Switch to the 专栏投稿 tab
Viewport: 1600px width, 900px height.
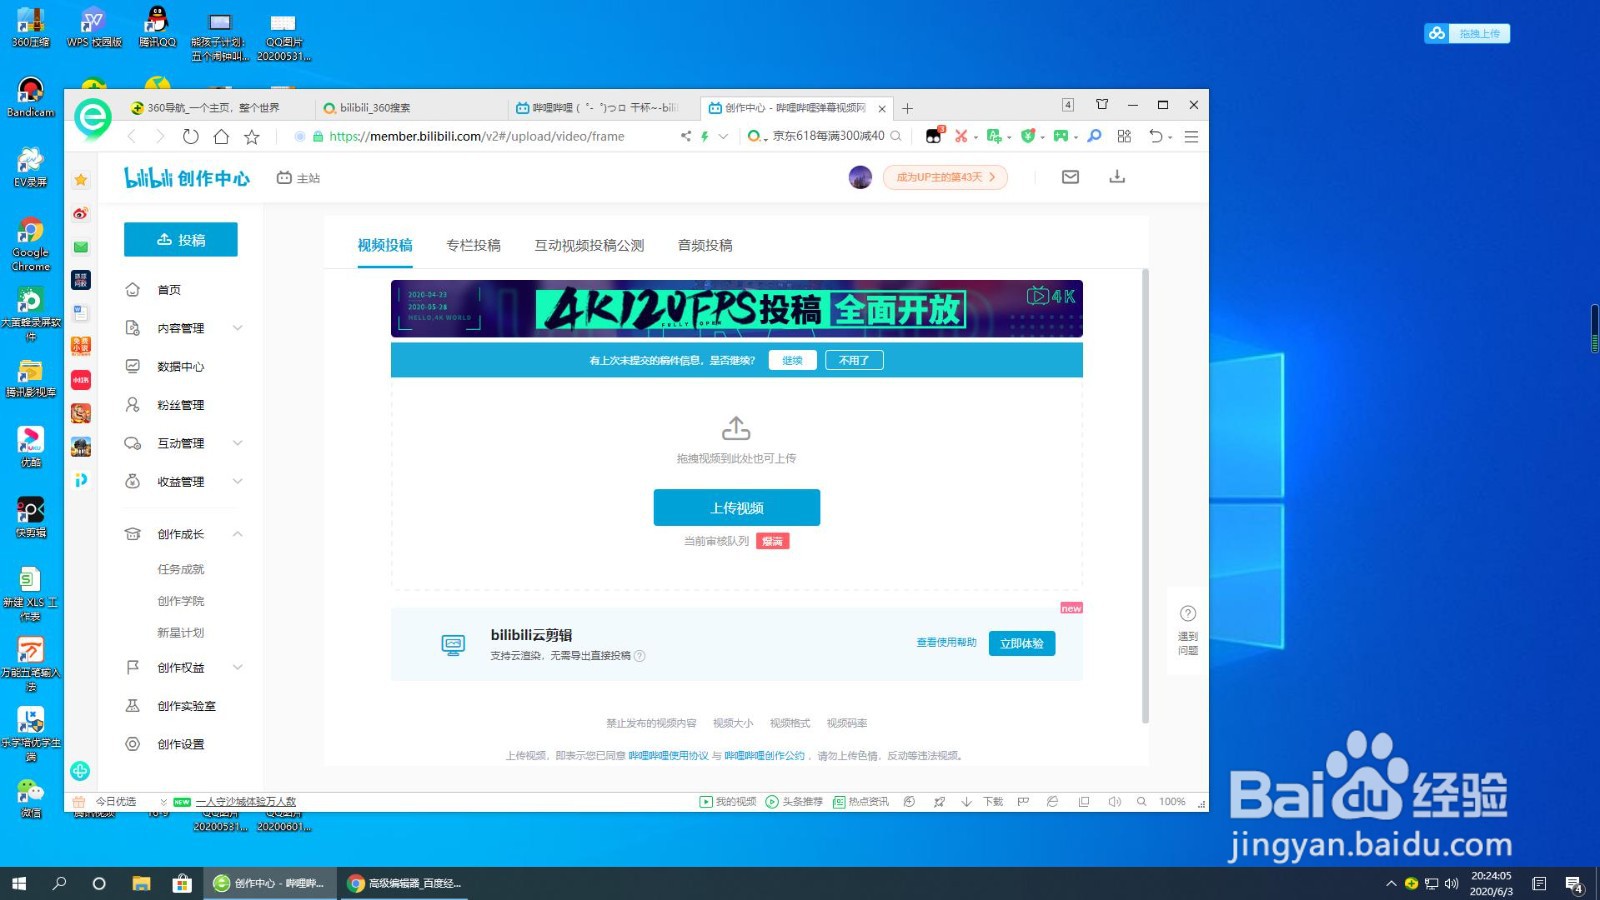473,245
